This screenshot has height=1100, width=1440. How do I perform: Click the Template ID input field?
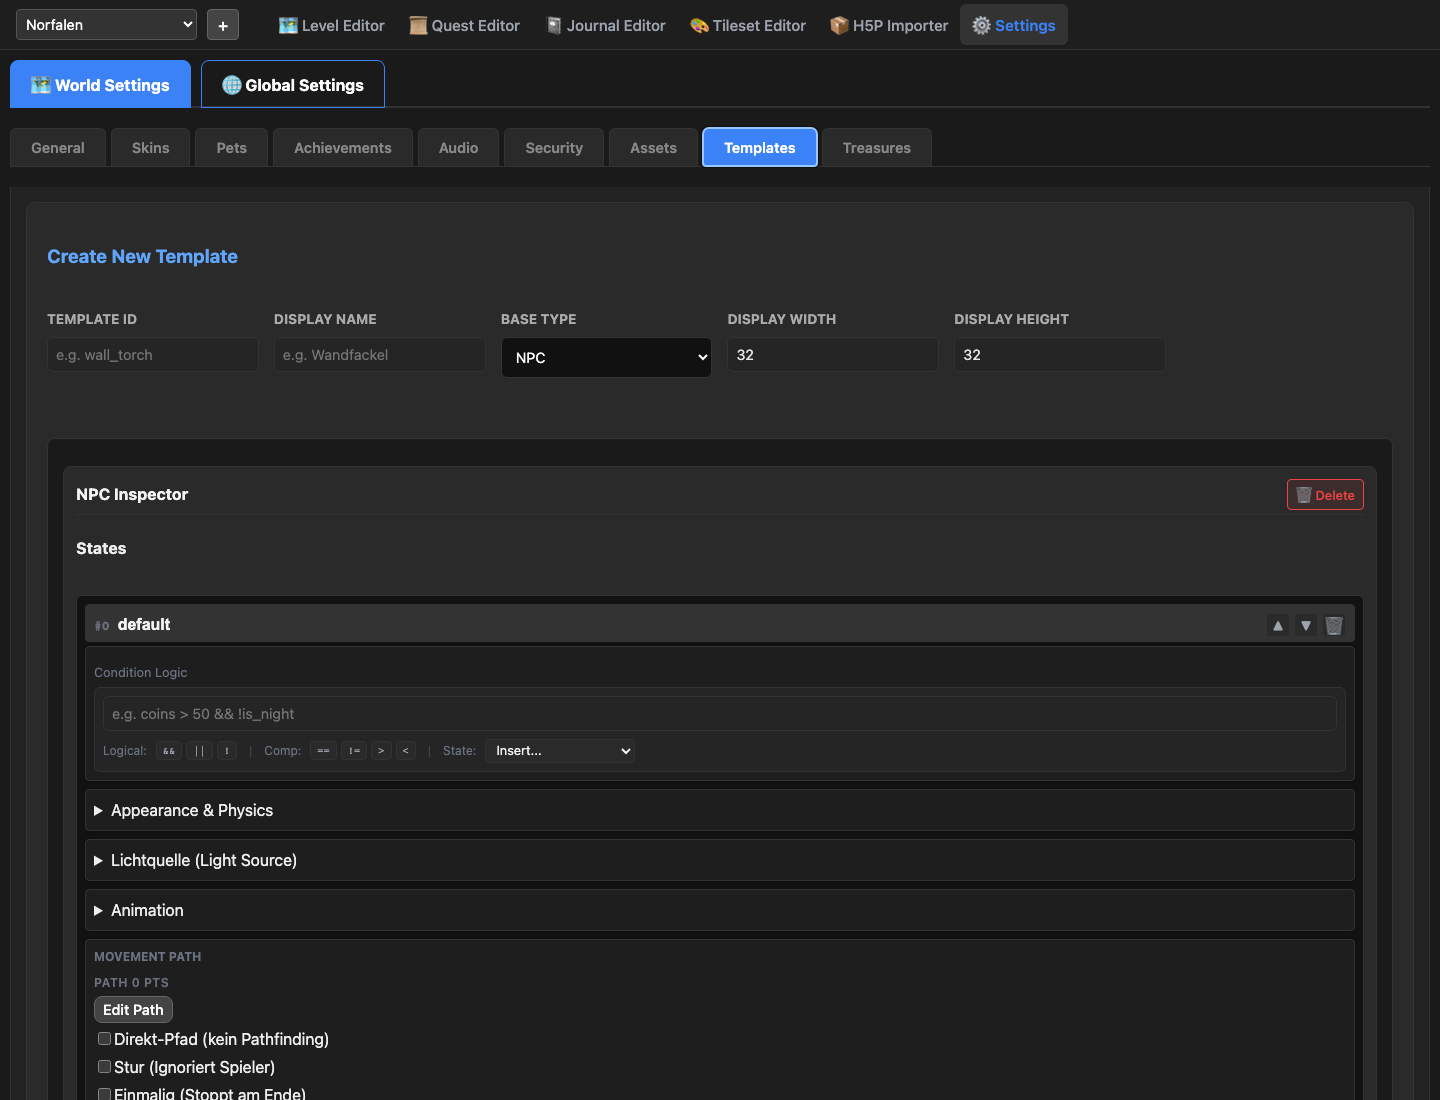[152, 355]
